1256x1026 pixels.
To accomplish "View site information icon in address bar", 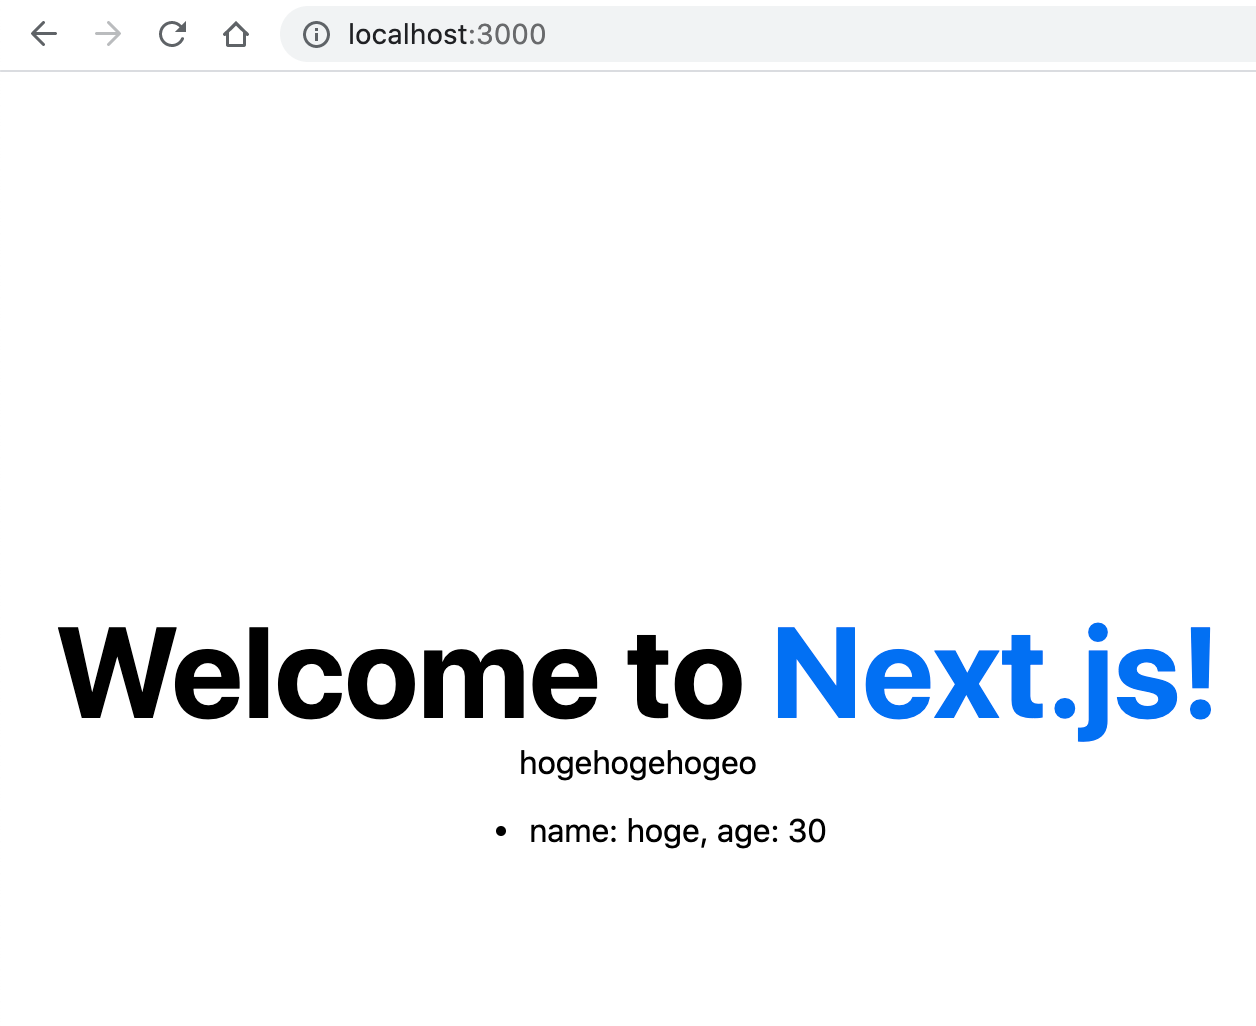I will click(316, 35).
